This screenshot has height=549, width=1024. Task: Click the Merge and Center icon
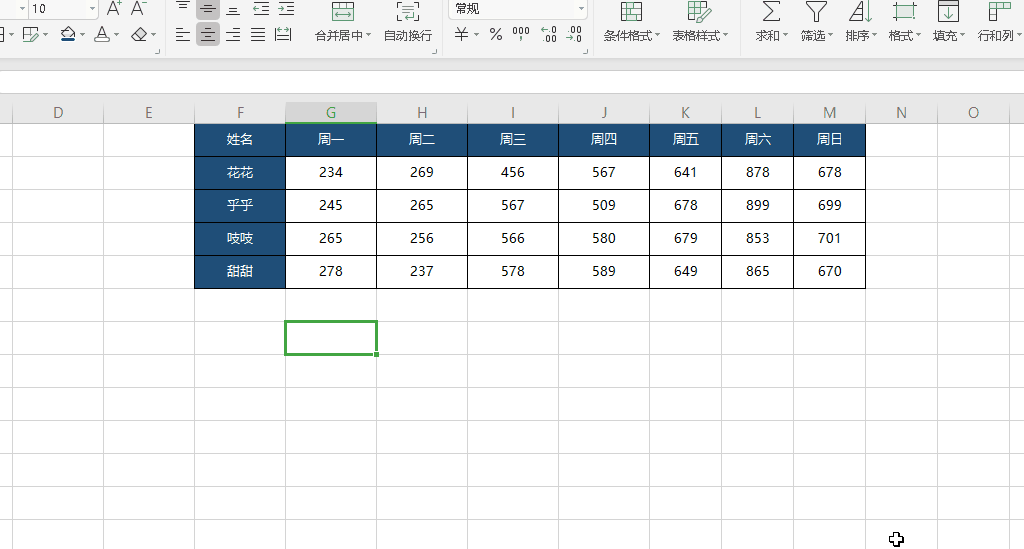click(x=343, y=12)
